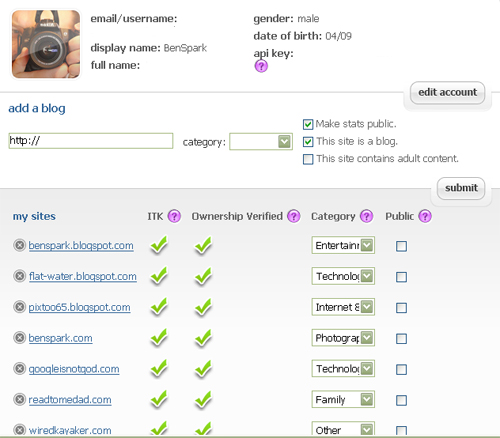
Task: Remove readtomedad.com using its delete icon
Action: click(20, 399)
